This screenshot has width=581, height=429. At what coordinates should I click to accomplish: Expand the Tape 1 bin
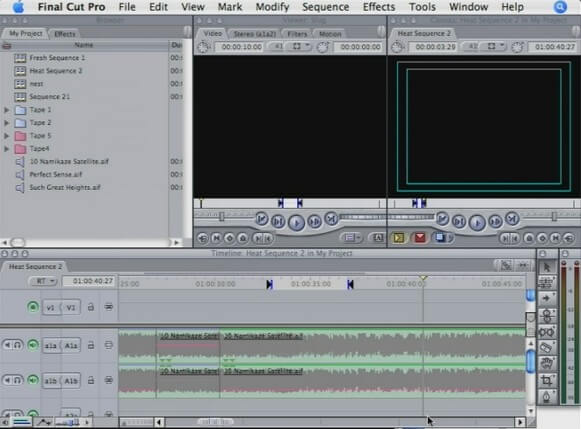pyautogui.click(x=6, y=110)
